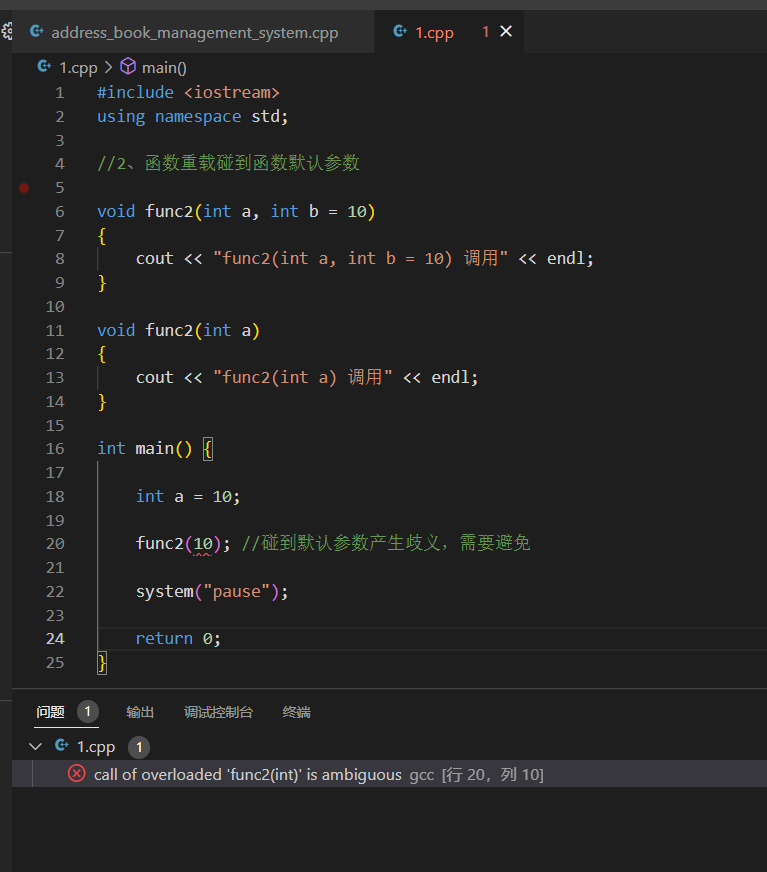Collapse the 1.cpp group in problems panel

[36, 746]
